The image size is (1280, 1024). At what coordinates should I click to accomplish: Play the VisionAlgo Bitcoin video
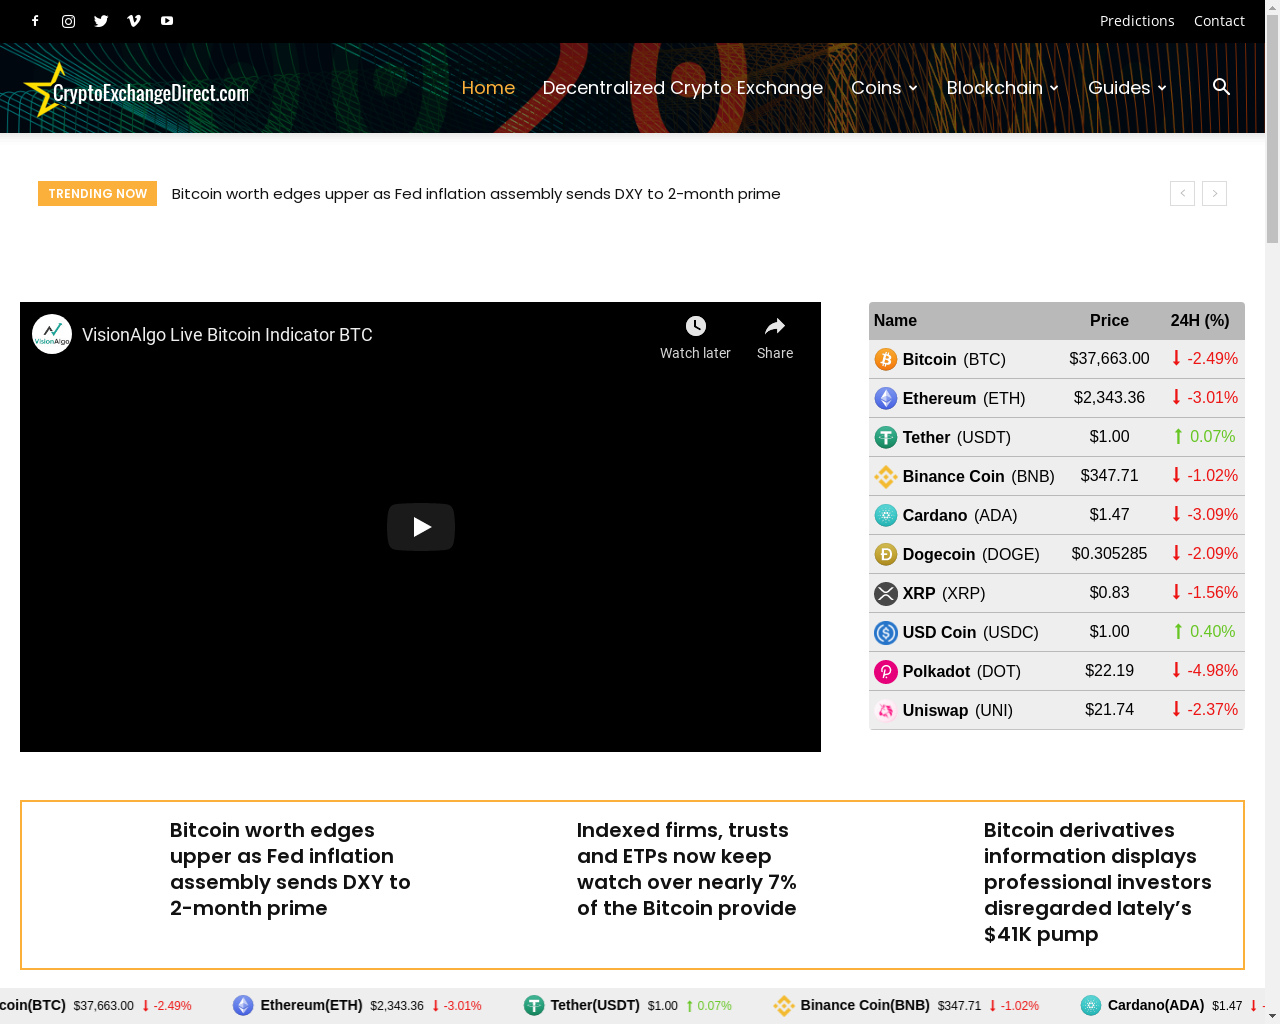(421, 527)
